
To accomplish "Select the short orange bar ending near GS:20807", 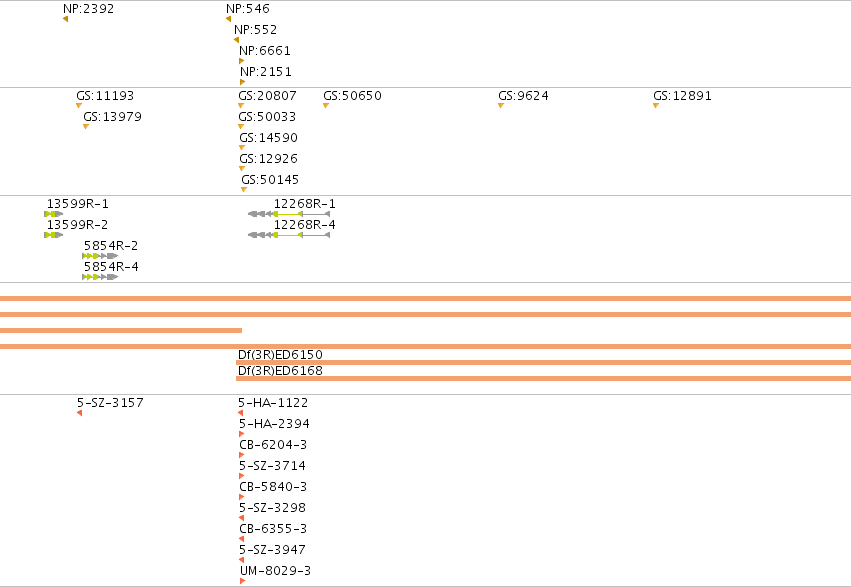I will coord(121,330).
